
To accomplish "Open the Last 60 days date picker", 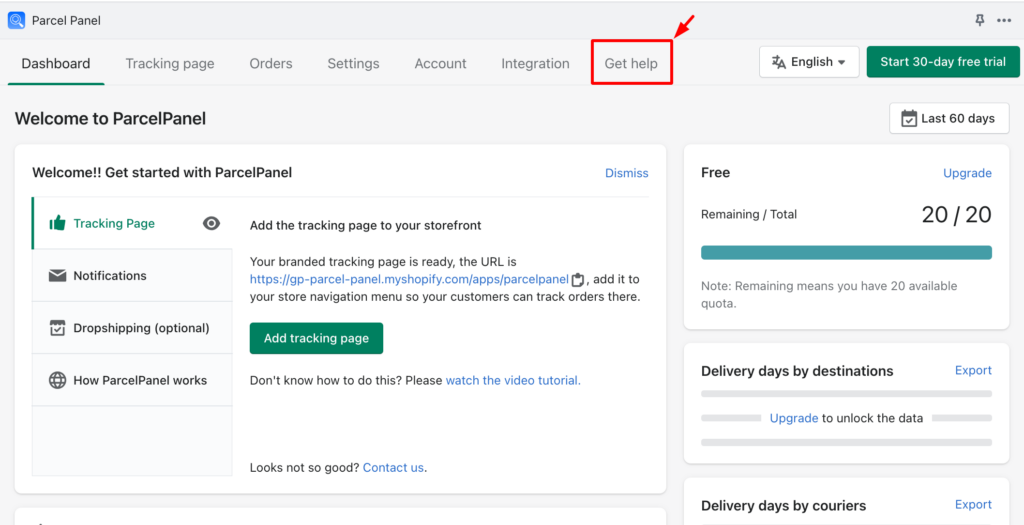I will point(948,118).
